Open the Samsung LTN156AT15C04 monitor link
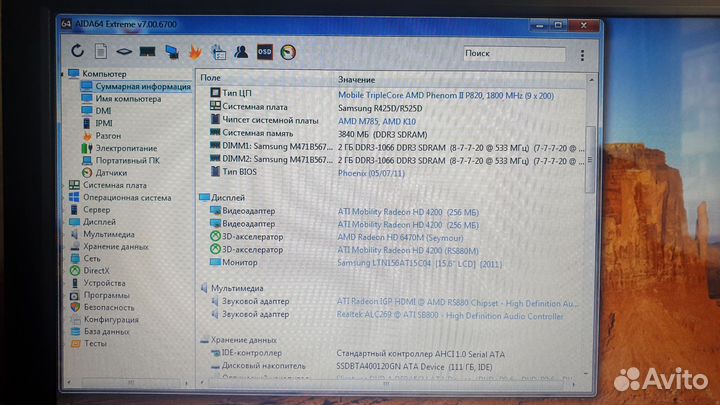This screenshot has height=405, width=720. [419, 264]
